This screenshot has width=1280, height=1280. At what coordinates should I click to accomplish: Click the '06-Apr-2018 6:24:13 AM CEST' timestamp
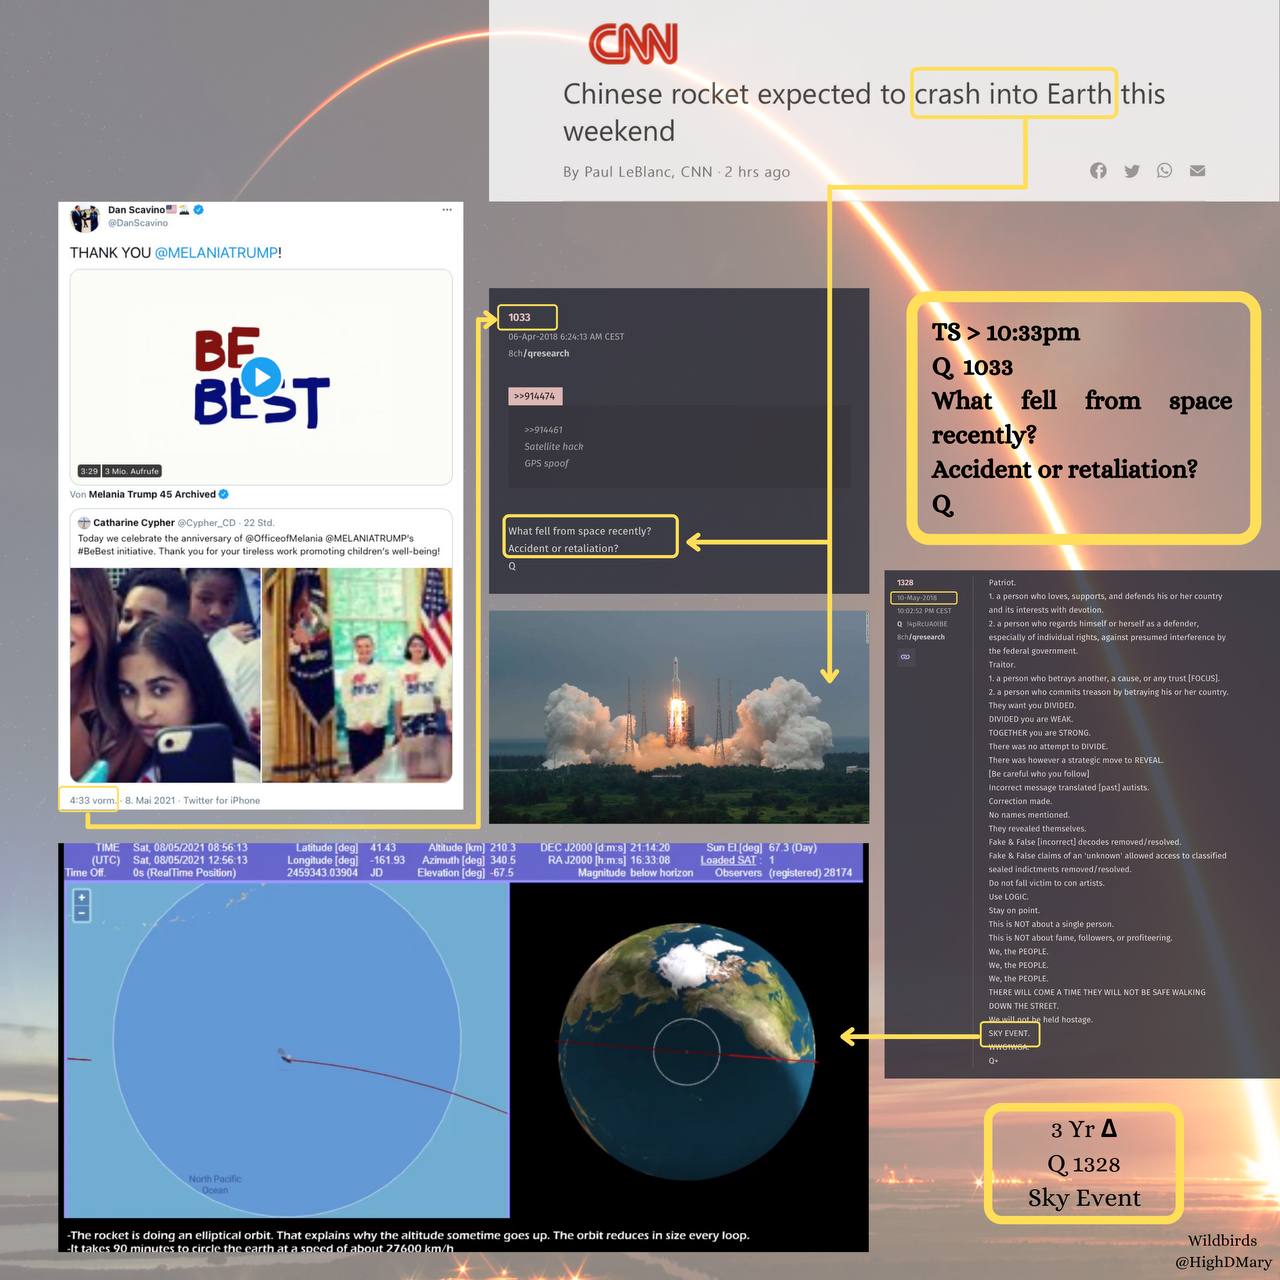click(566, 336)
